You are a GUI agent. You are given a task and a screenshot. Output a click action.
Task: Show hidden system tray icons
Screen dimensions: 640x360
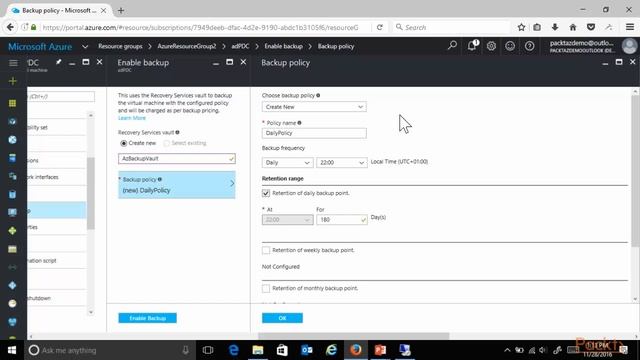[507, 350]
